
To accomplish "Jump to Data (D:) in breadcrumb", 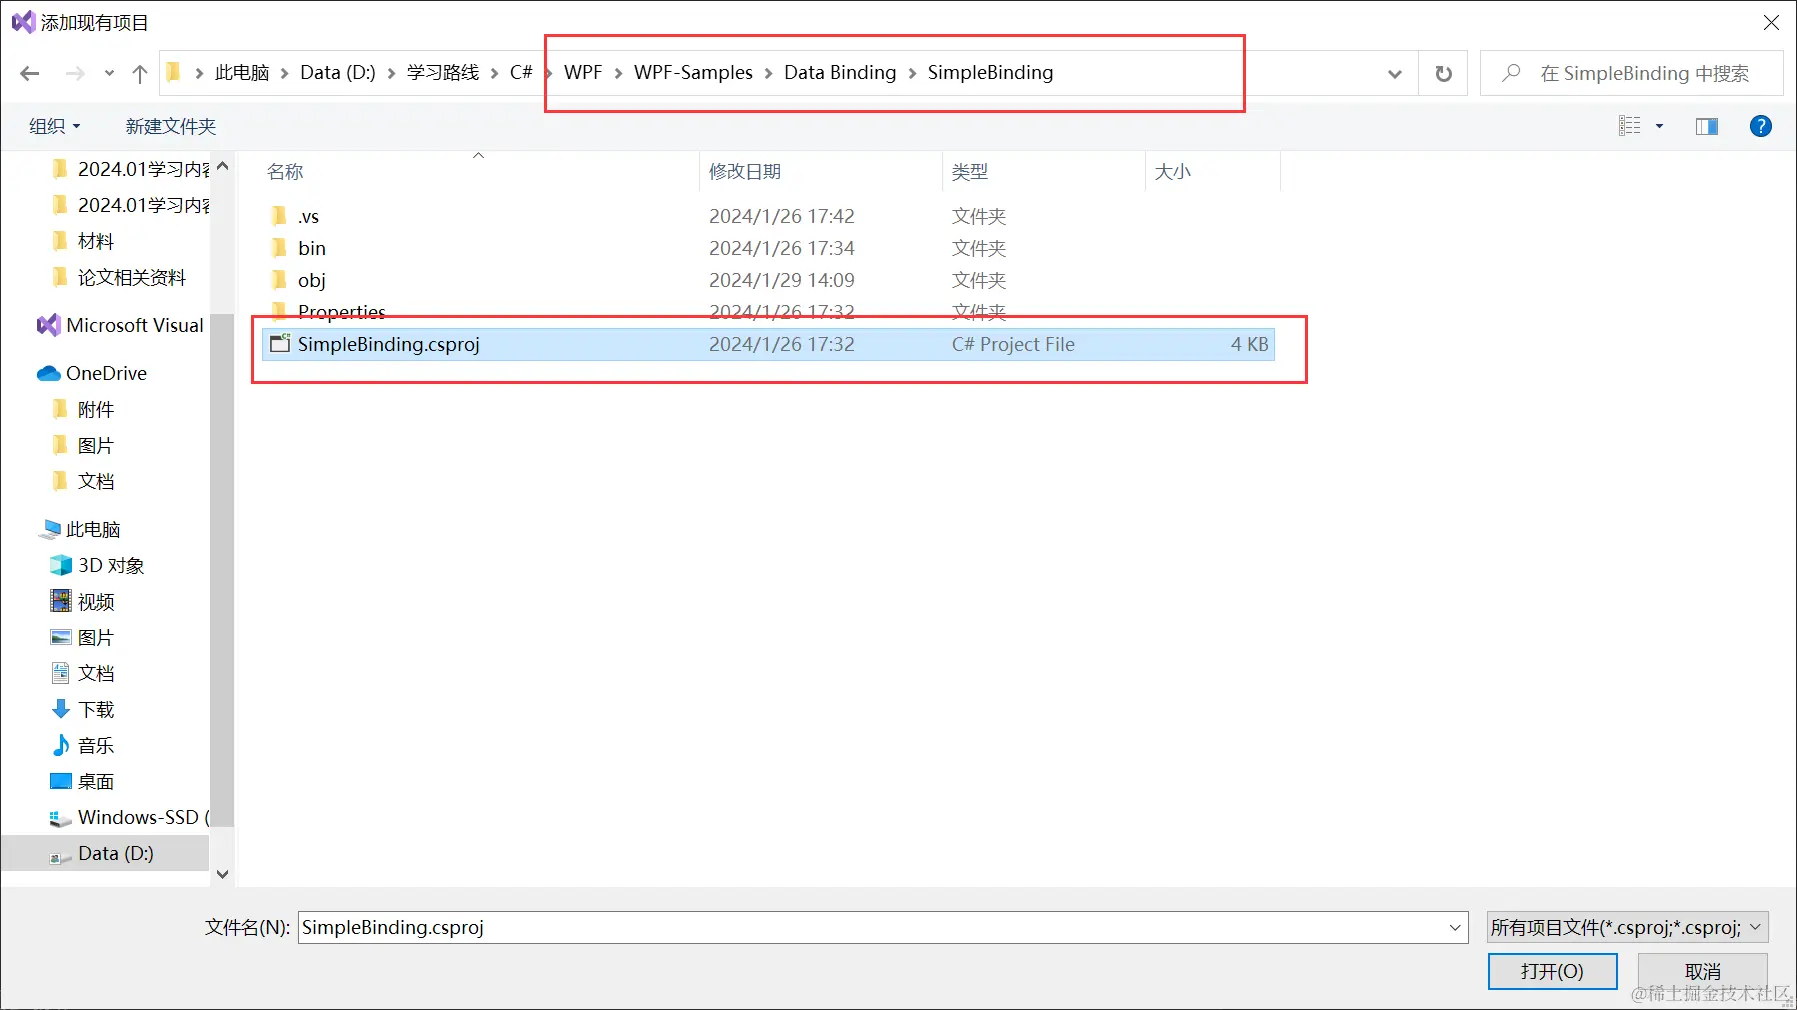I will [x=338, y=73].
